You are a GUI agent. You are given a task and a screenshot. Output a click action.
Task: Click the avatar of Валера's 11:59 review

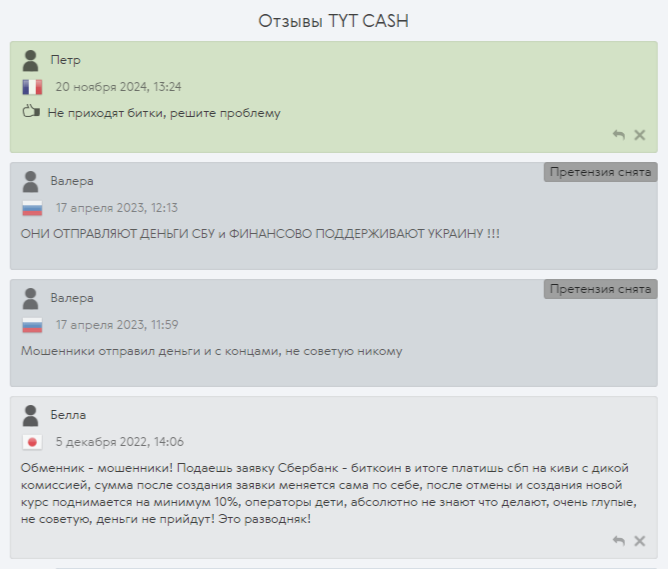point(31,299)
